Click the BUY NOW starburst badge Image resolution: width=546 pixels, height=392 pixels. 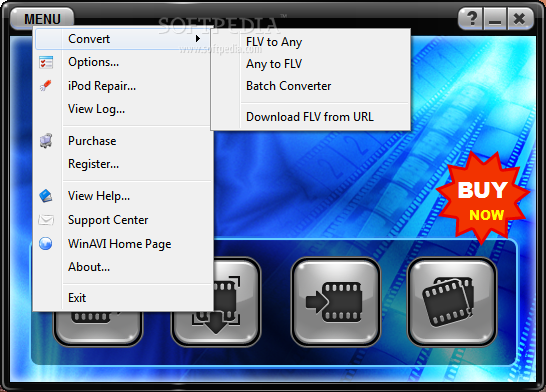tap(483, 198)
